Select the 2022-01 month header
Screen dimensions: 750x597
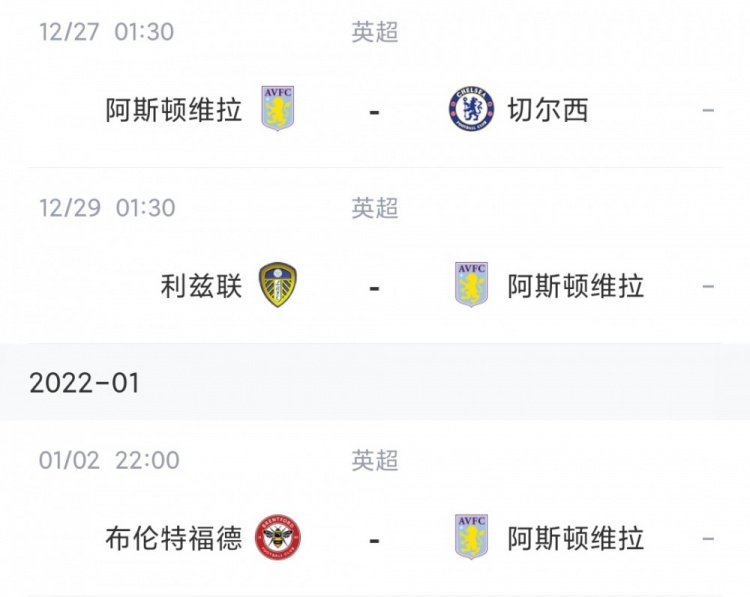click(84, 383)
